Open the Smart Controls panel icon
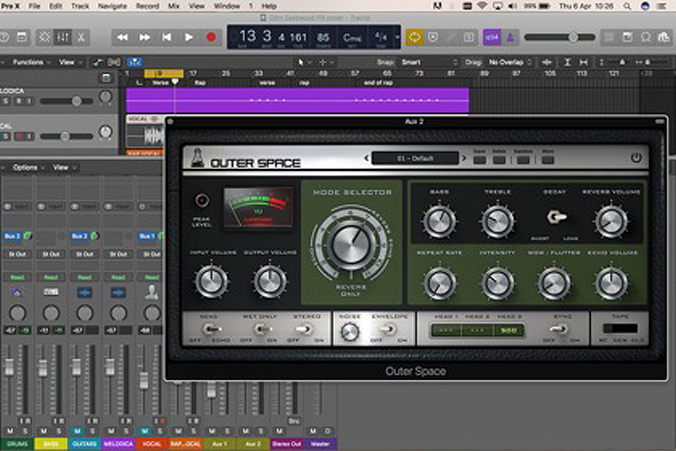 pos(44,38)
